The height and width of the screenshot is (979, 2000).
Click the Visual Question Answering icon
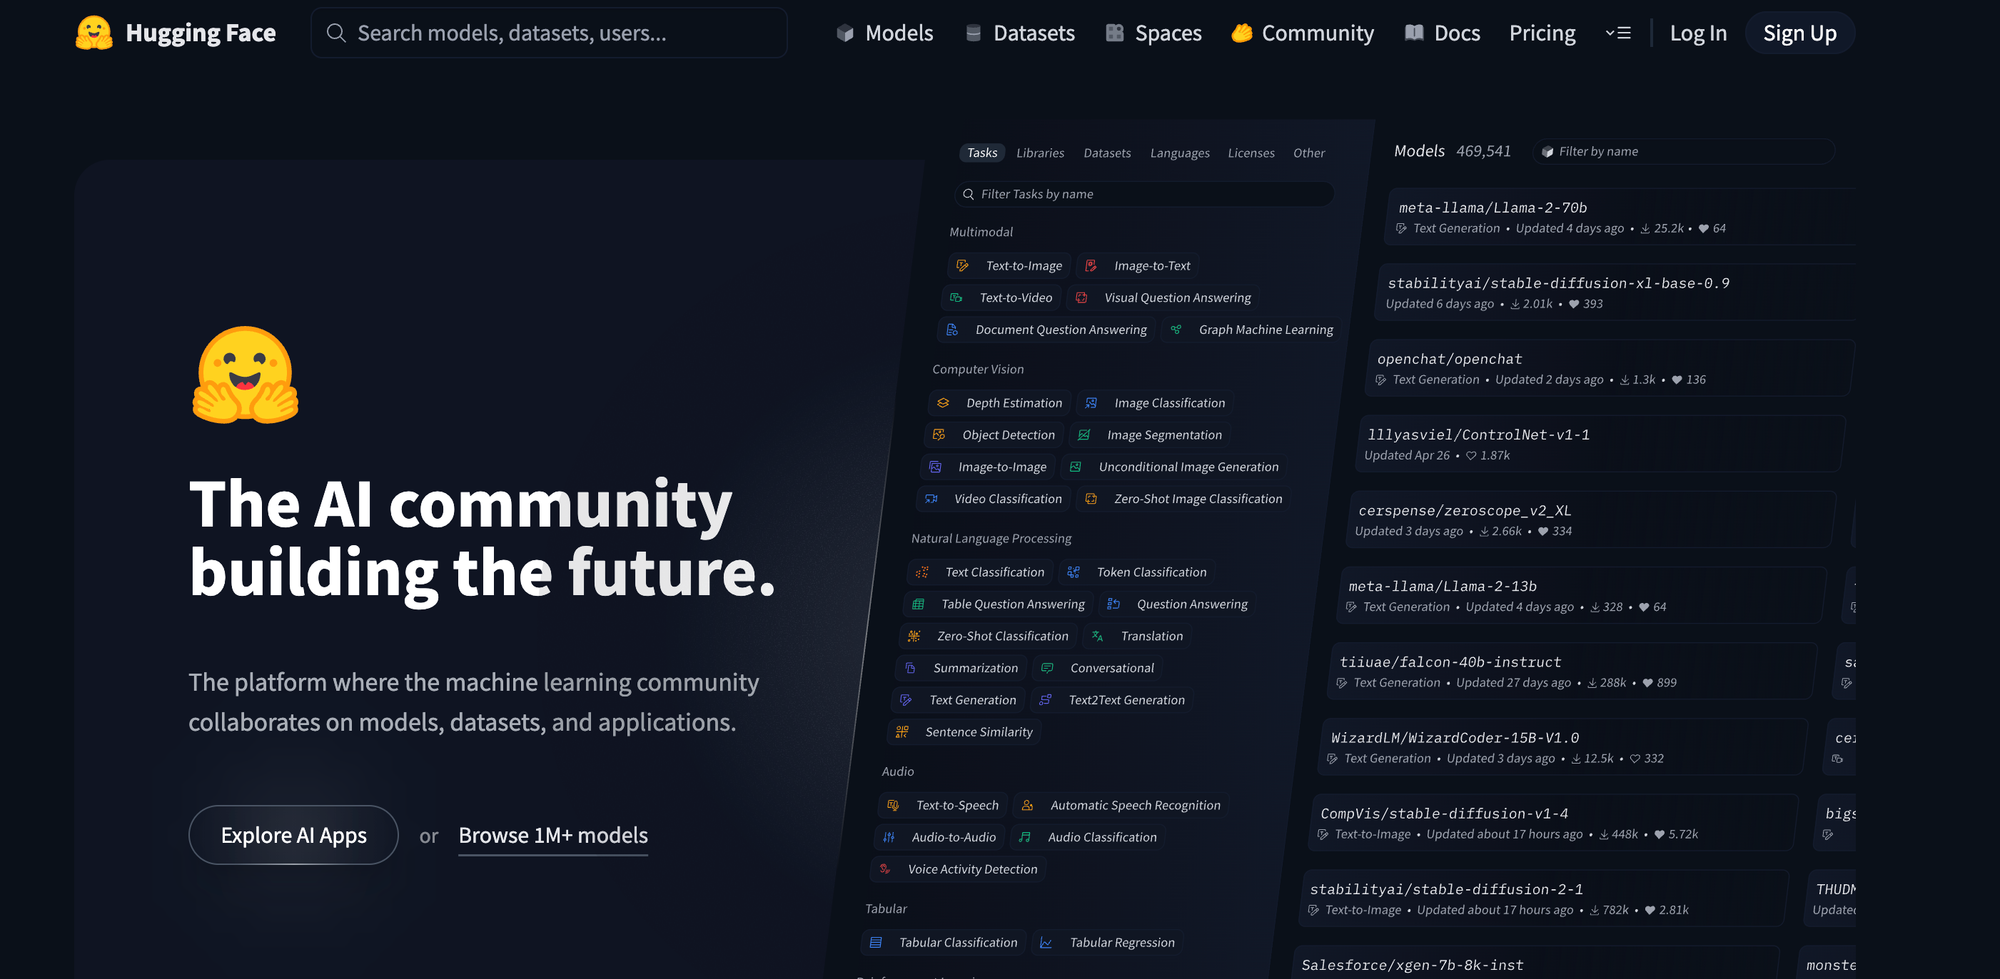coord(1081,298)
